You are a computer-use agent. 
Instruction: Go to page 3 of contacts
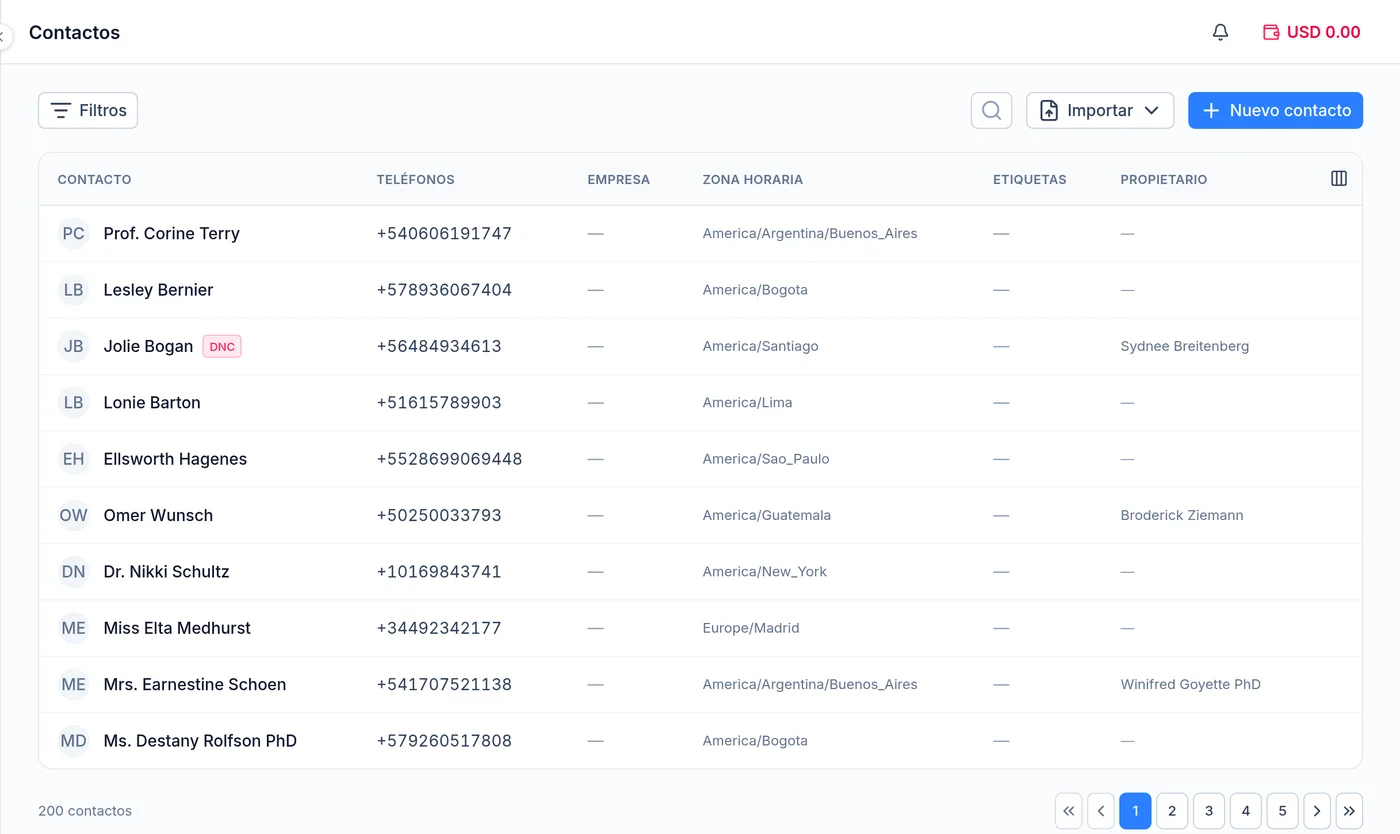pyautogui.click(x=1209, y=811)
